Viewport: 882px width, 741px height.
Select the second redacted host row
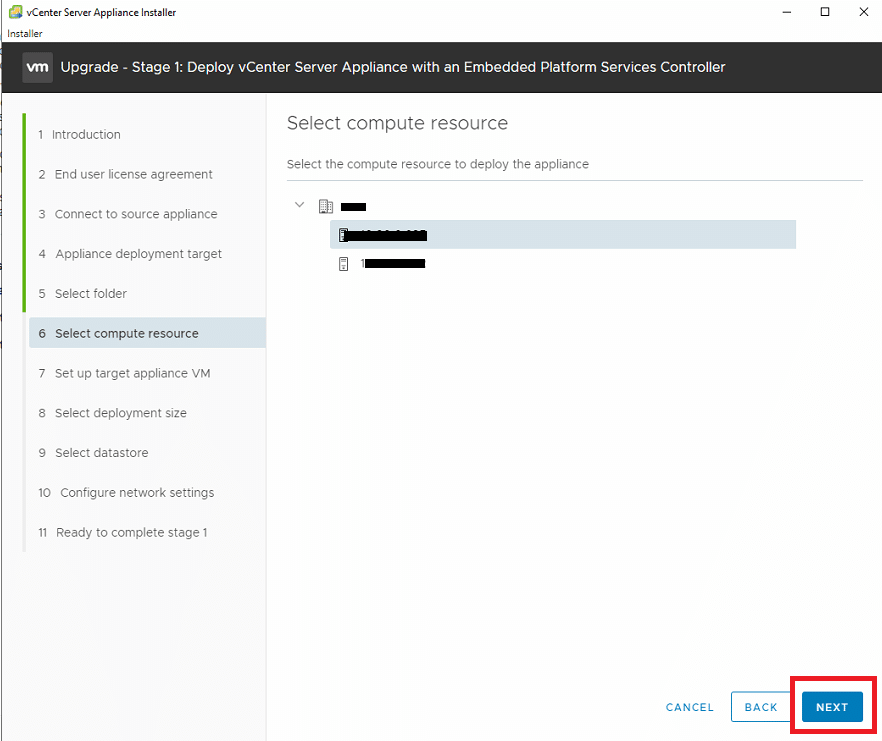click(x=393, y=263)
